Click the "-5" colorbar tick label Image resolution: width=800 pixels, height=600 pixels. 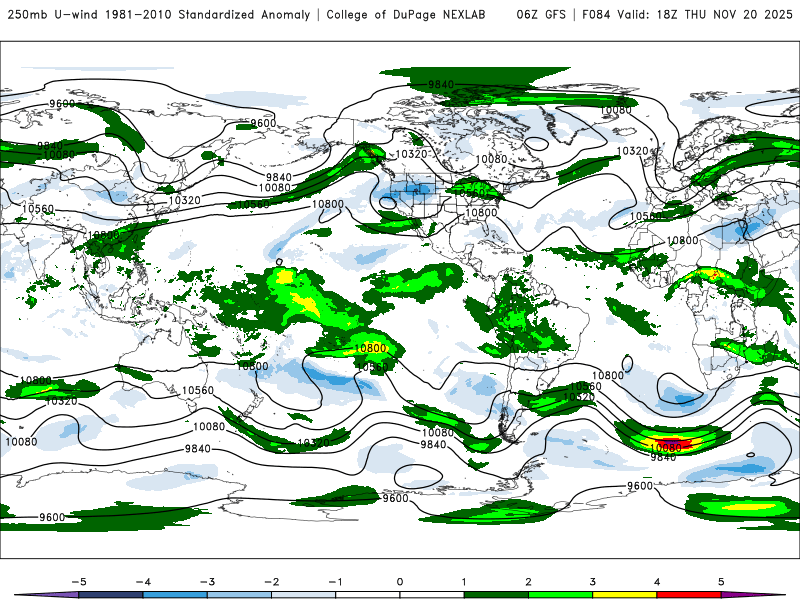tap(79, 582)
